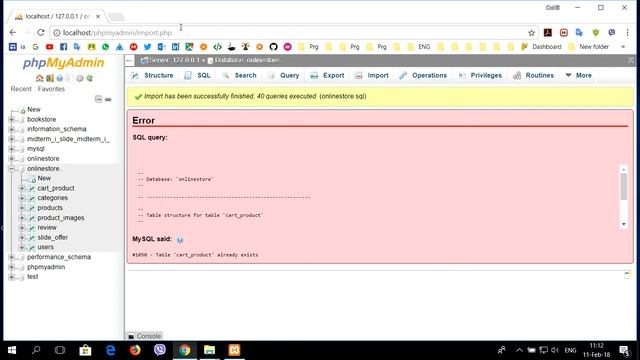Click the Recent link in sidebar
Screen dimensions: 640x360
tap(21, 89)
